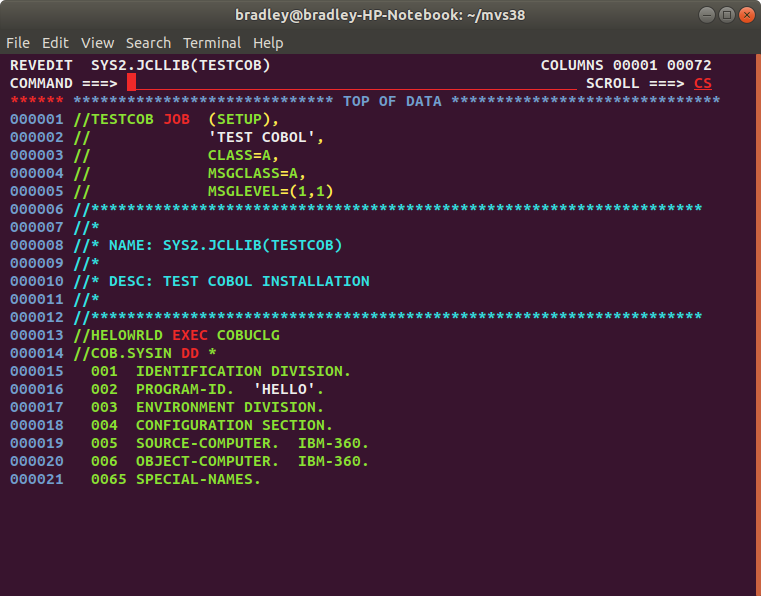Click the CLASS=A parameter
The image size is (761, 596).
tap(239, 155)
